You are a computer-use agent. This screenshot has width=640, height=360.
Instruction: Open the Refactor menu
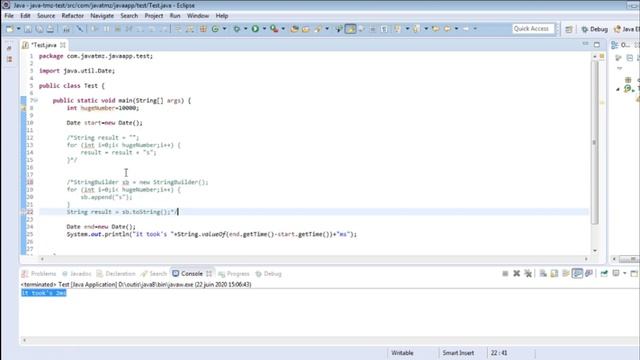coord(73,16)
